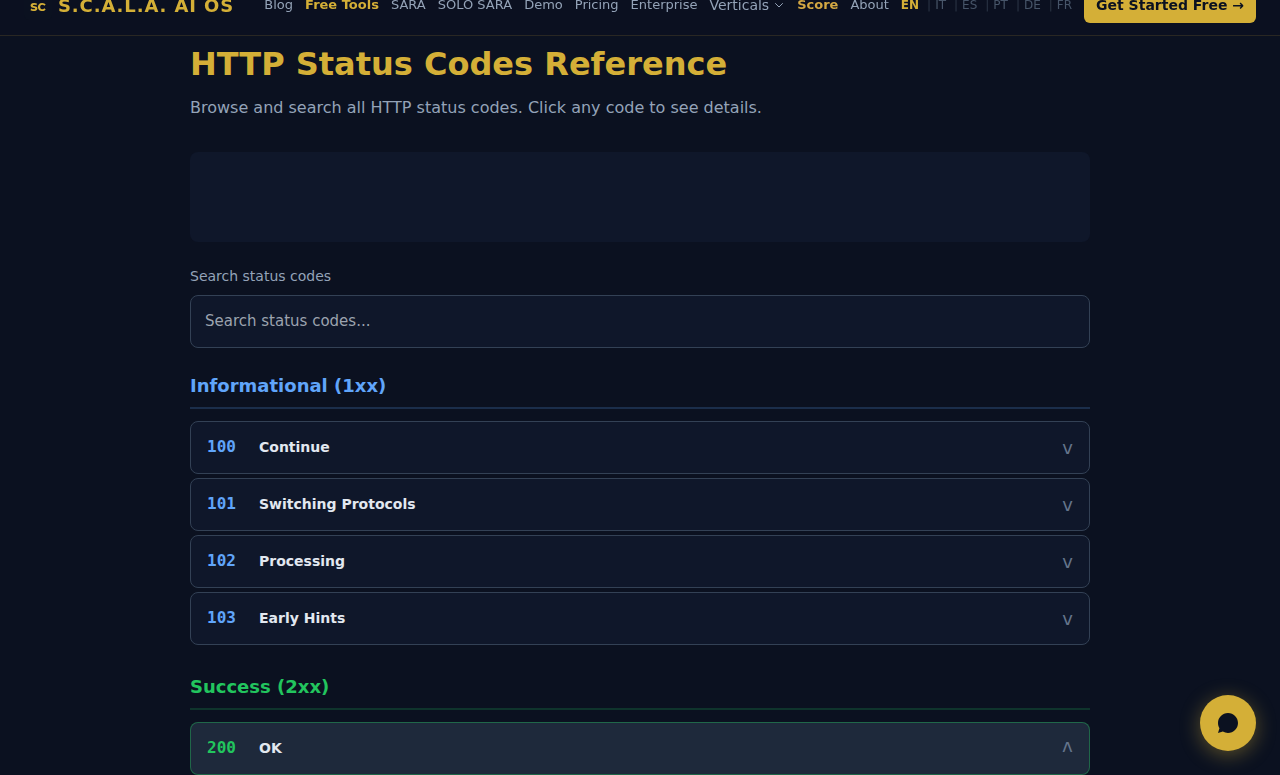Switch language to FR
This screenshot has height=775, width=1280.
pos(1064,6)
